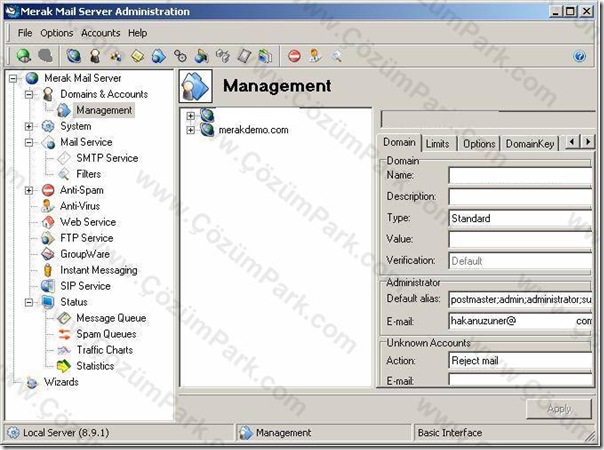The width and height of the screenshot is (604, 450).
Task: Open the Accounts menu
Action: pyautogui.click(x=101, y=33)
